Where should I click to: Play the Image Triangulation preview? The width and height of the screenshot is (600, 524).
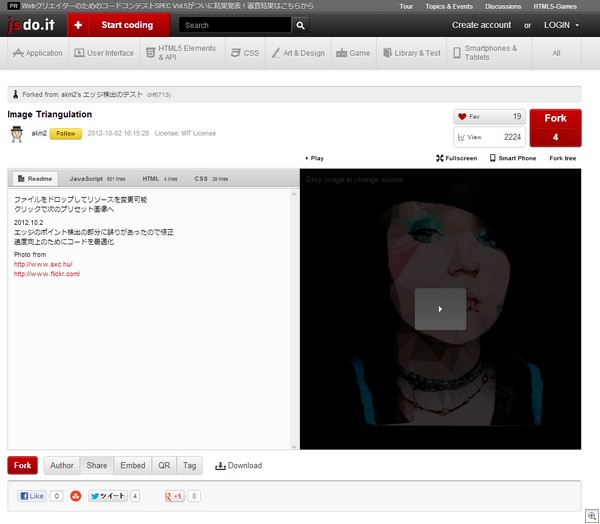click(x=440, y=309)
